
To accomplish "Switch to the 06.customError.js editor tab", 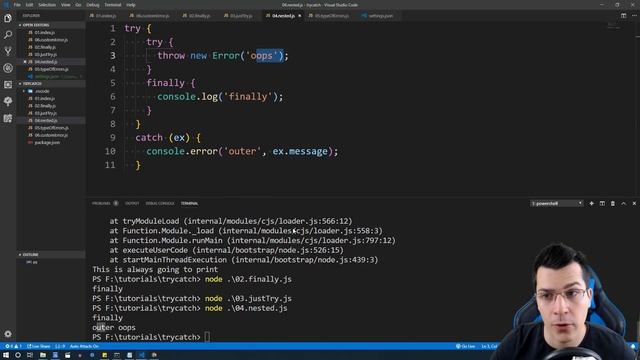I will [150, 16].
